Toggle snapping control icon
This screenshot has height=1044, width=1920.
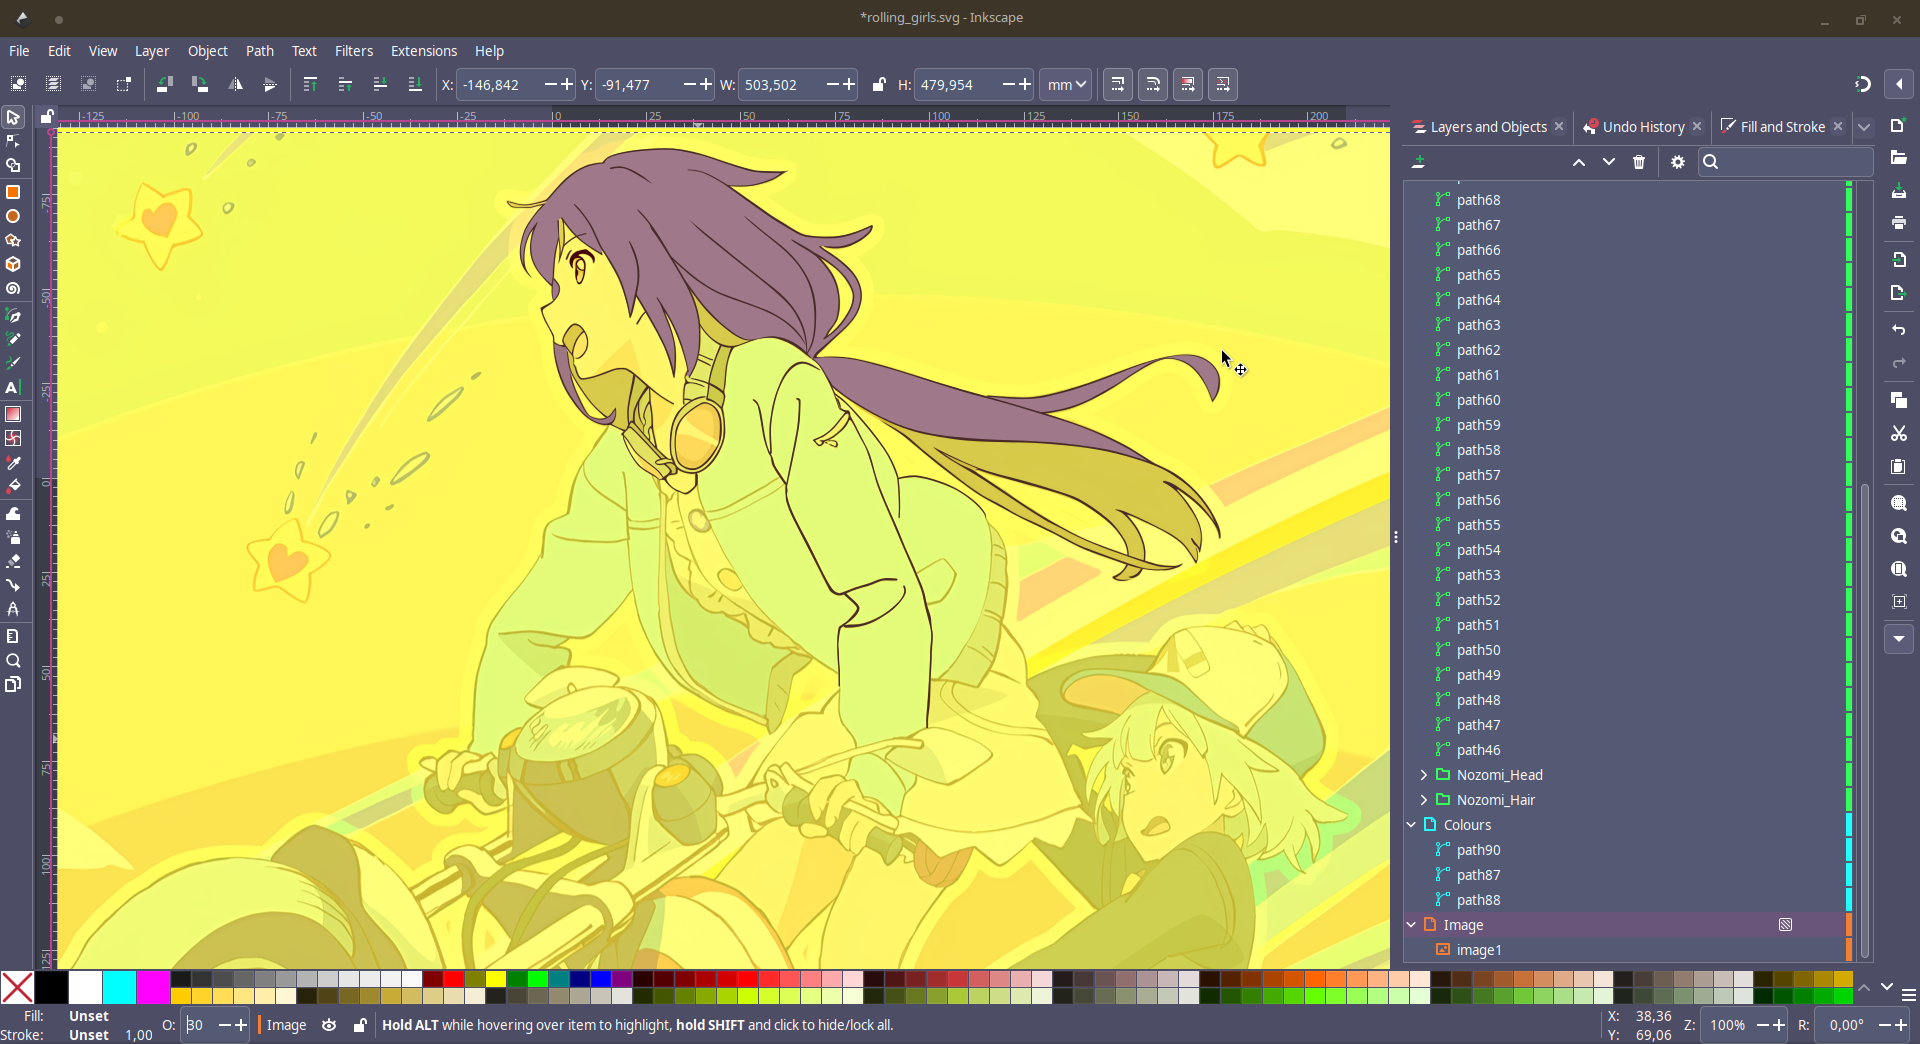(1862, 84)
